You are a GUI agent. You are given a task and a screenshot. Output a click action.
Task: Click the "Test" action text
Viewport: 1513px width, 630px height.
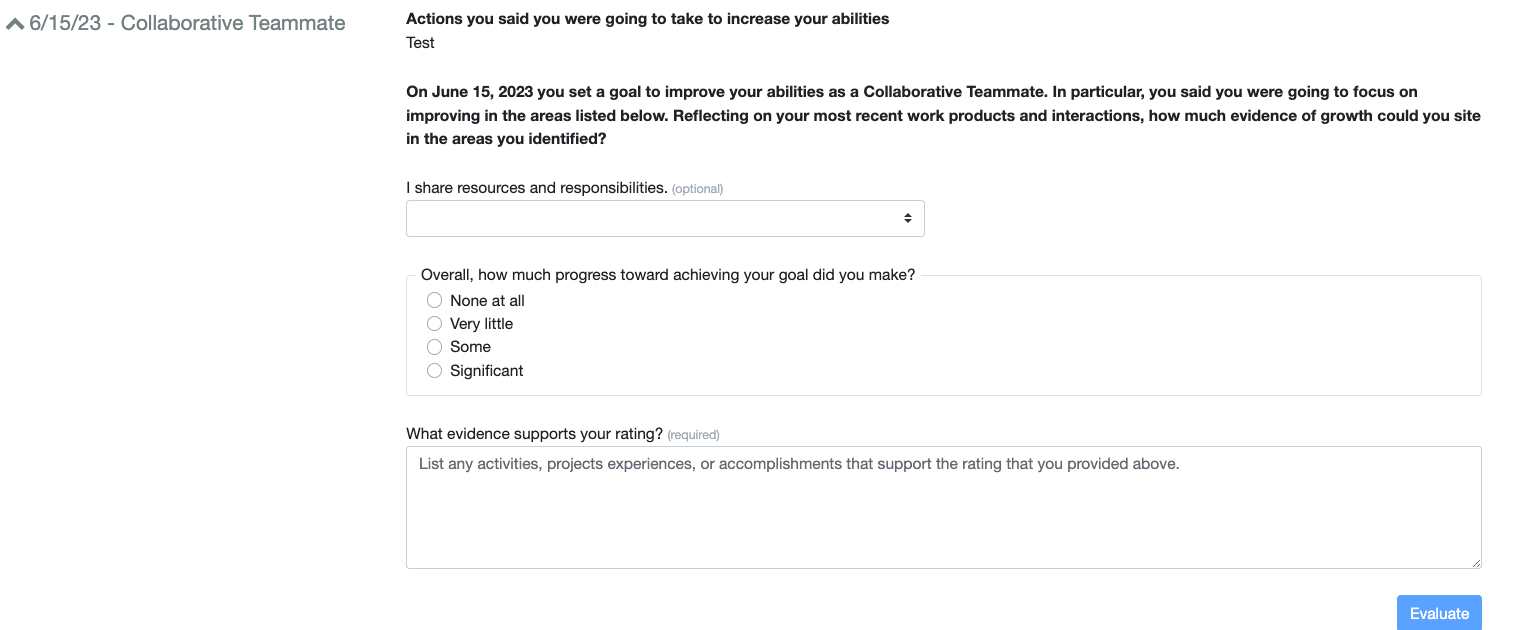point(420,42)
